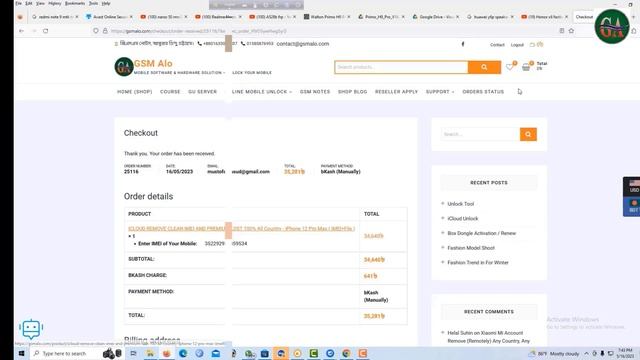Open Microsoft Edge from the taskbar
640x360 pixels.
pos(183,353)
